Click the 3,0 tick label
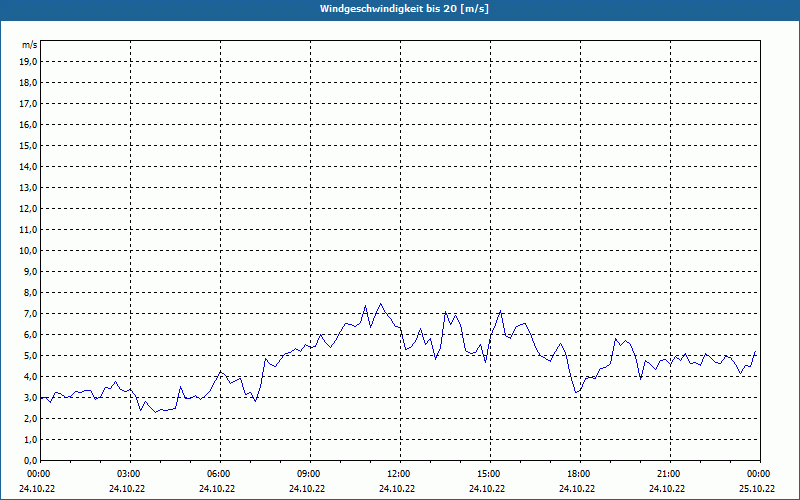This screenshot has width=800, height=500. 30,397
